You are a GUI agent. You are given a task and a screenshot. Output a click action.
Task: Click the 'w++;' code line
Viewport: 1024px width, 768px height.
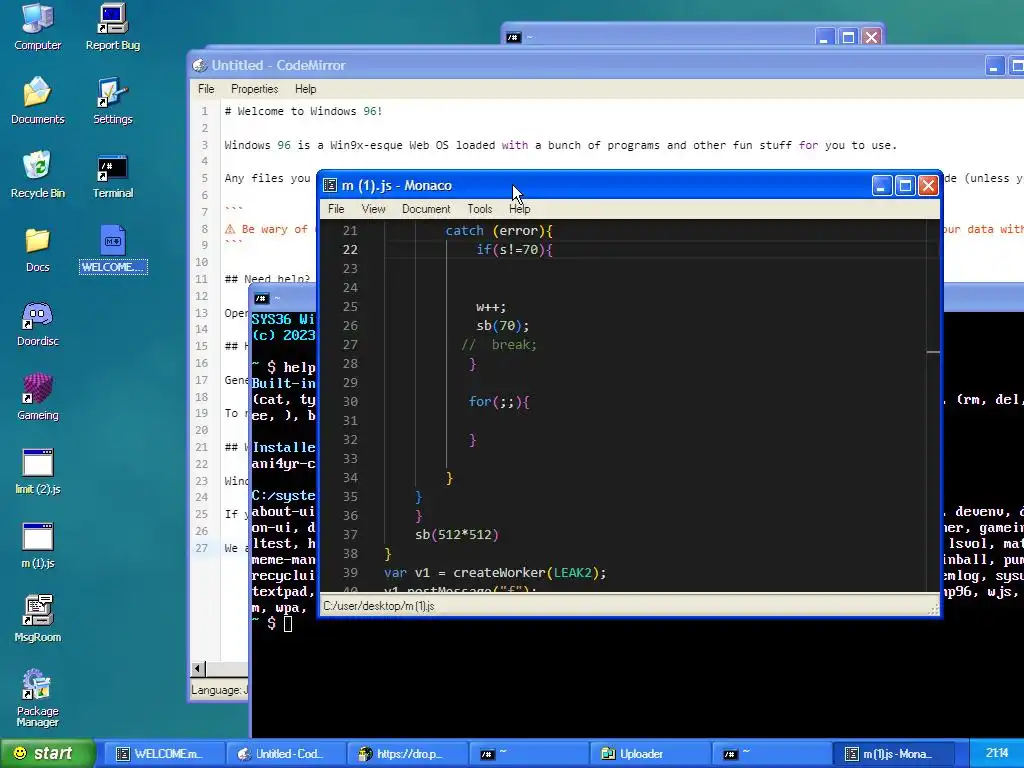491,306
